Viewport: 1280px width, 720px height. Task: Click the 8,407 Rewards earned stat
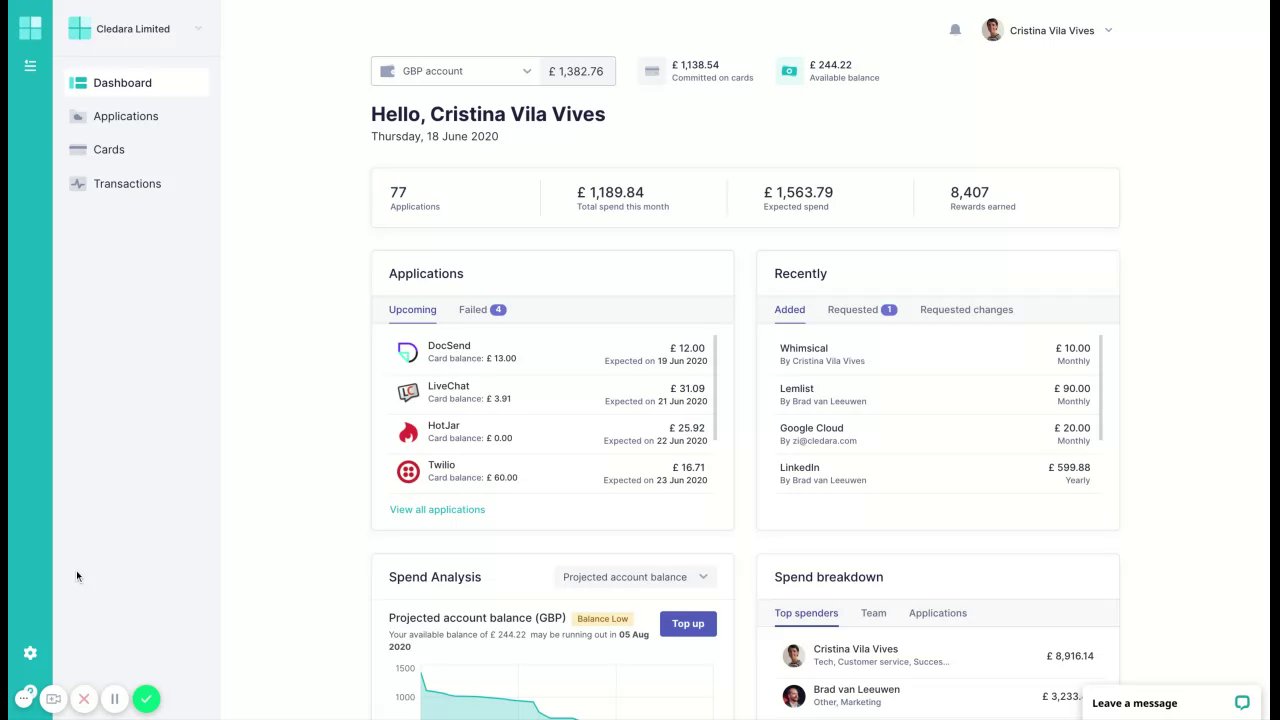[983, 198]
